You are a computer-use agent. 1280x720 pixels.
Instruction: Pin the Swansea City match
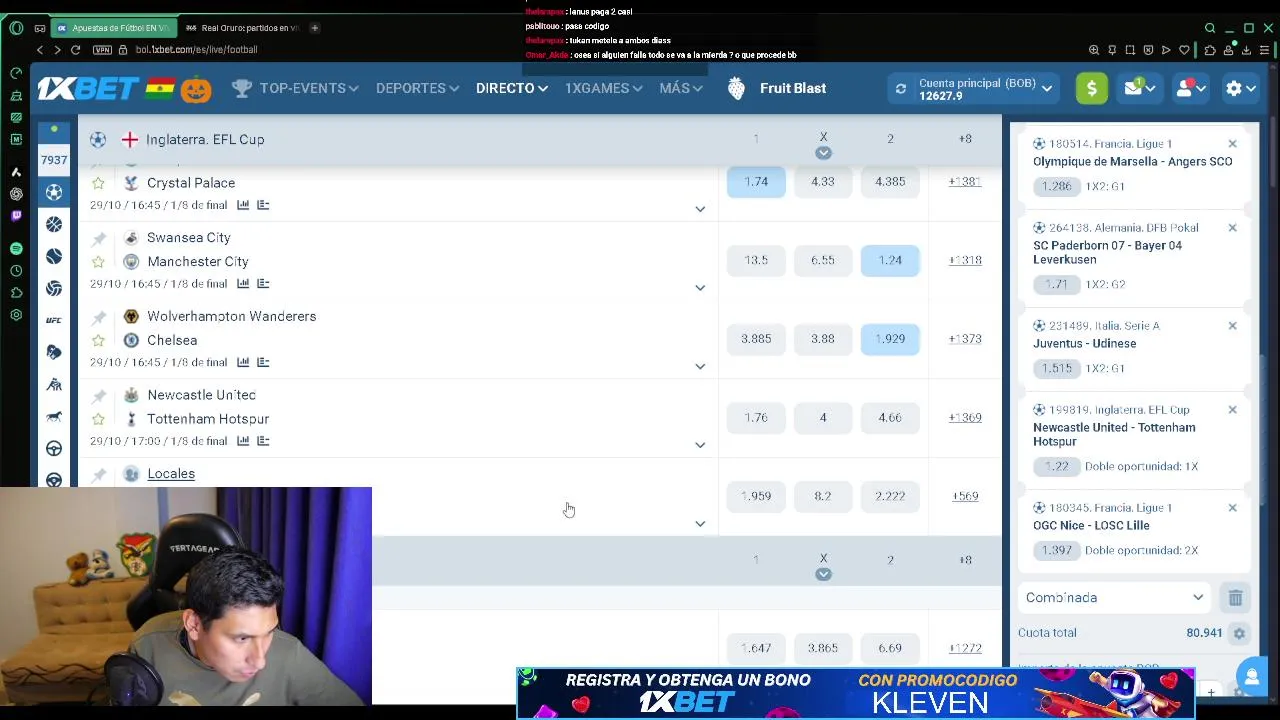tap(99, 238)
